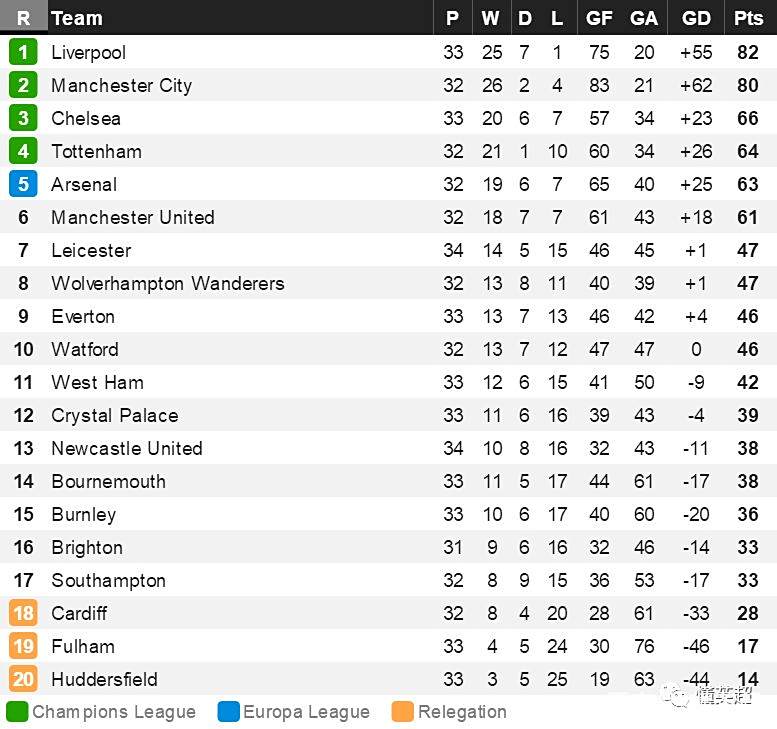
Task: Sort table by Pts column header
Action: point(748,18)
